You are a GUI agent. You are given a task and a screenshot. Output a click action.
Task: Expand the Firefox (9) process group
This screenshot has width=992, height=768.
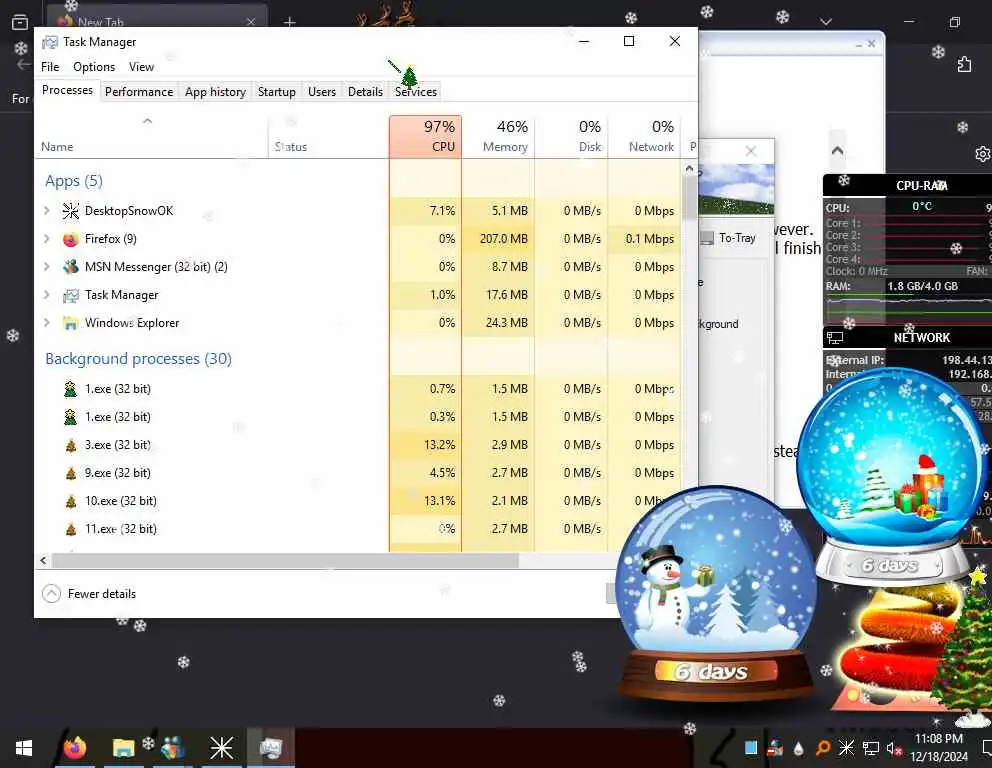click(x=46, y=238)
